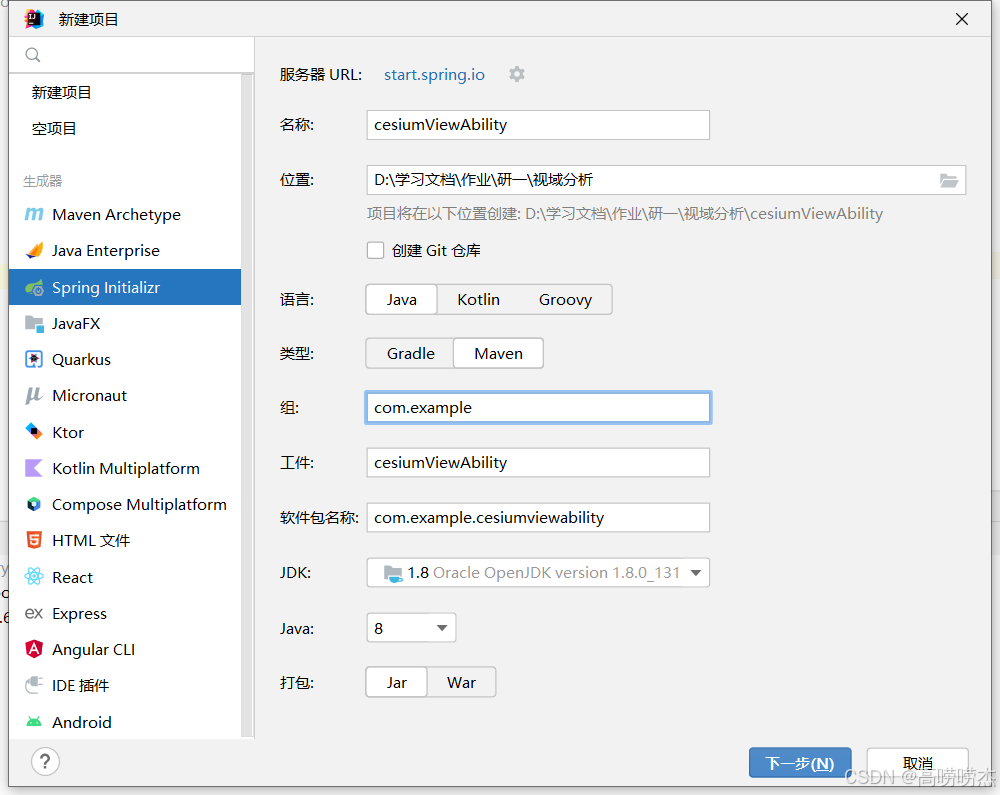Click the Java Enterprise icon
1000x795 pixels.
(x=34, y=251)
